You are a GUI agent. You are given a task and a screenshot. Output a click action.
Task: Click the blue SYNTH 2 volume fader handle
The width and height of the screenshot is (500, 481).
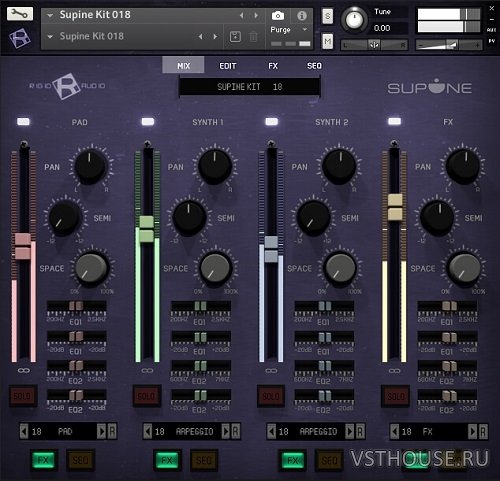point(271,249)
